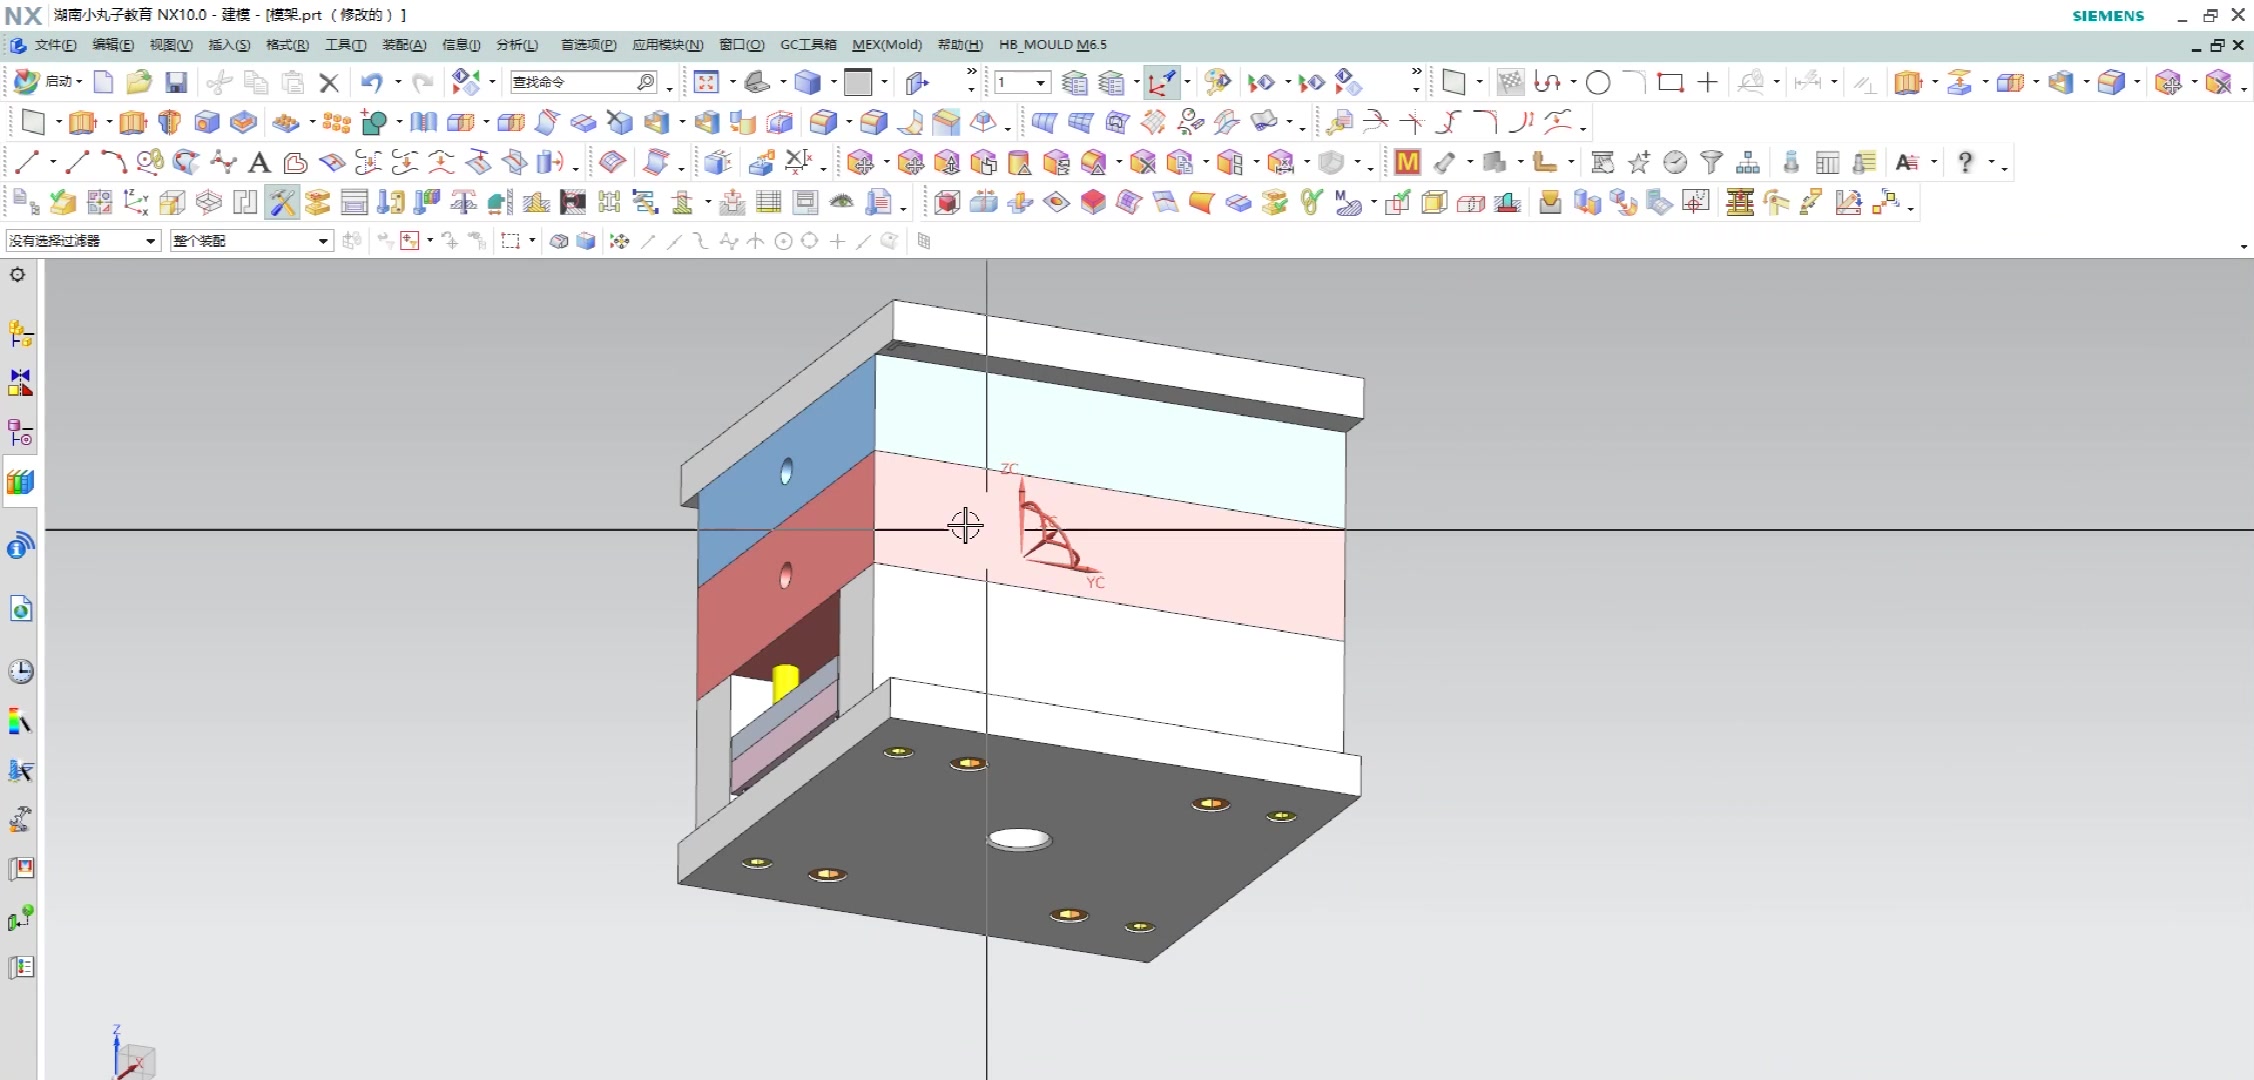Click the resource bar settings gear
This screenshot has width=2254, height=1080.
coord(18,274)
